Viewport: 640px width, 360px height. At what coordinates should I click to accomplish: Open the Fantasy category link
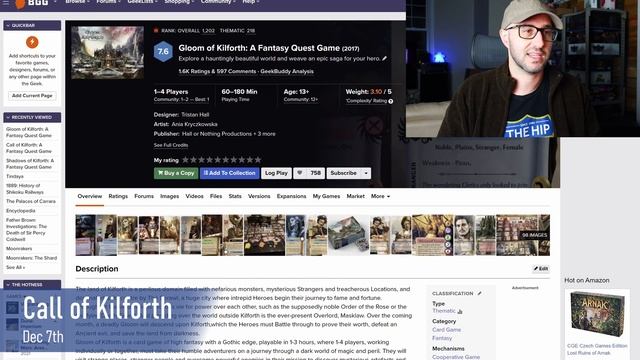pyautogui.click(x=442, y=338)
